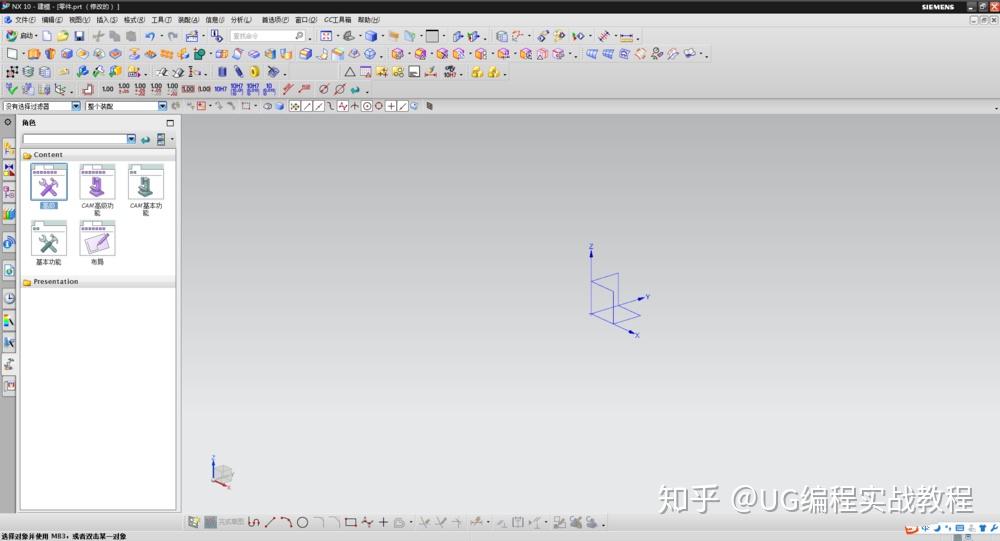Click the triad view cube in the viewport corner

tap(221, 473)
